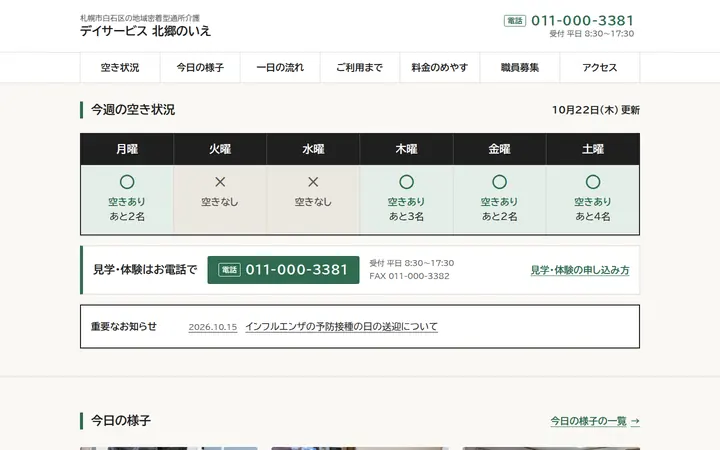Screen dimensions: 720x450
Task: Click 空きなし in the 水曜 cell
Action: (313, 202)
